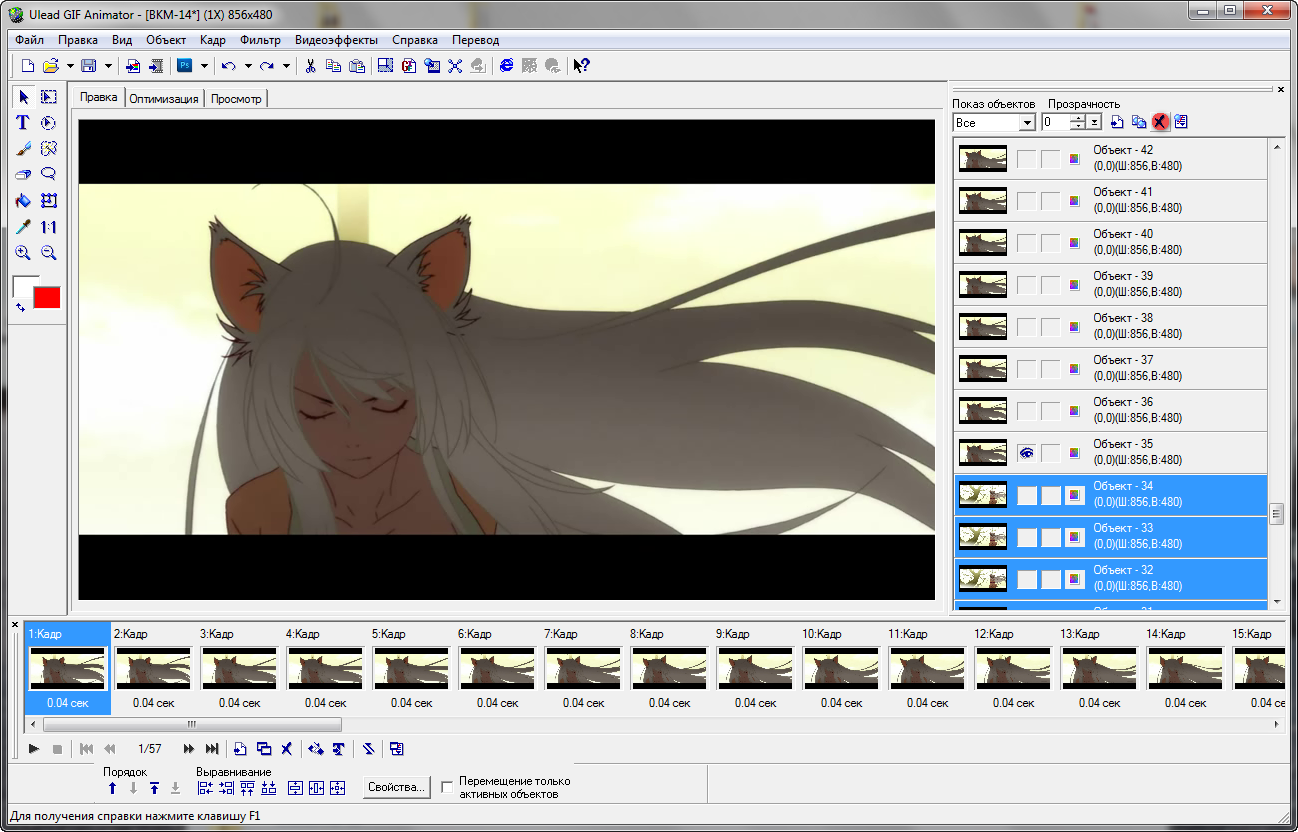
Task: Go to the next frame
Action: pyautogui.click(x=188, y=748)
